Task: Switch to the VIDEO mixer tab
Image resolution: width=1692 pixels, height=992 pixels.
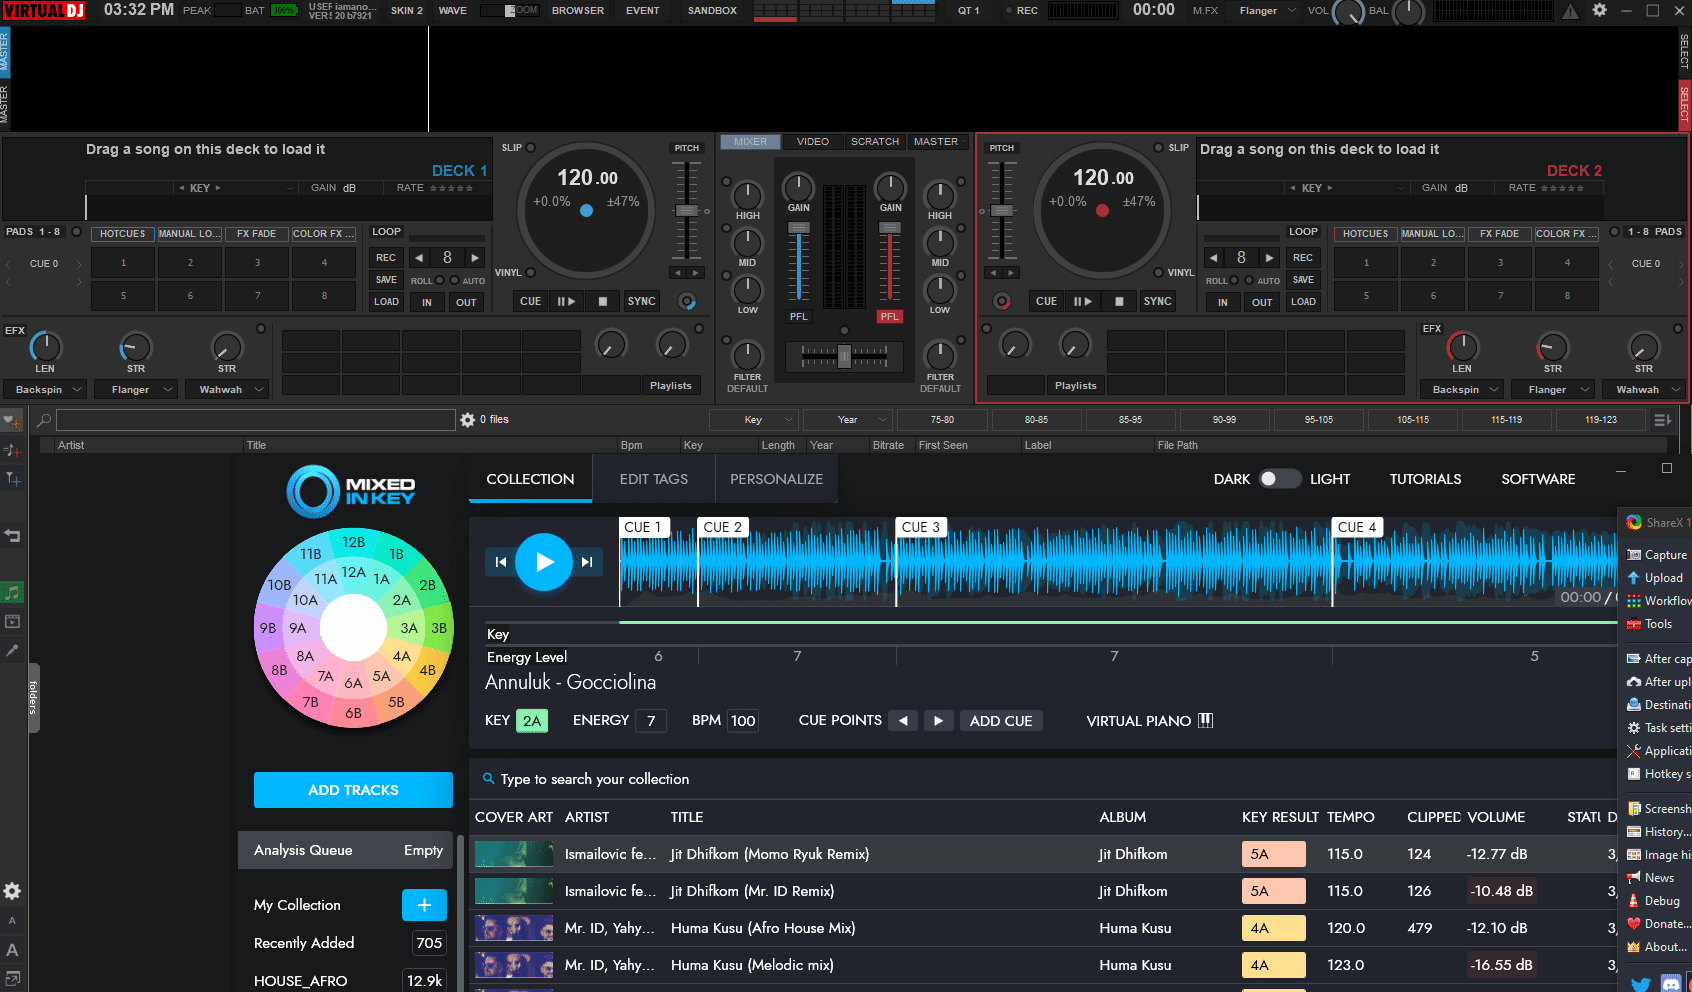Action: [x=812, y=142]
